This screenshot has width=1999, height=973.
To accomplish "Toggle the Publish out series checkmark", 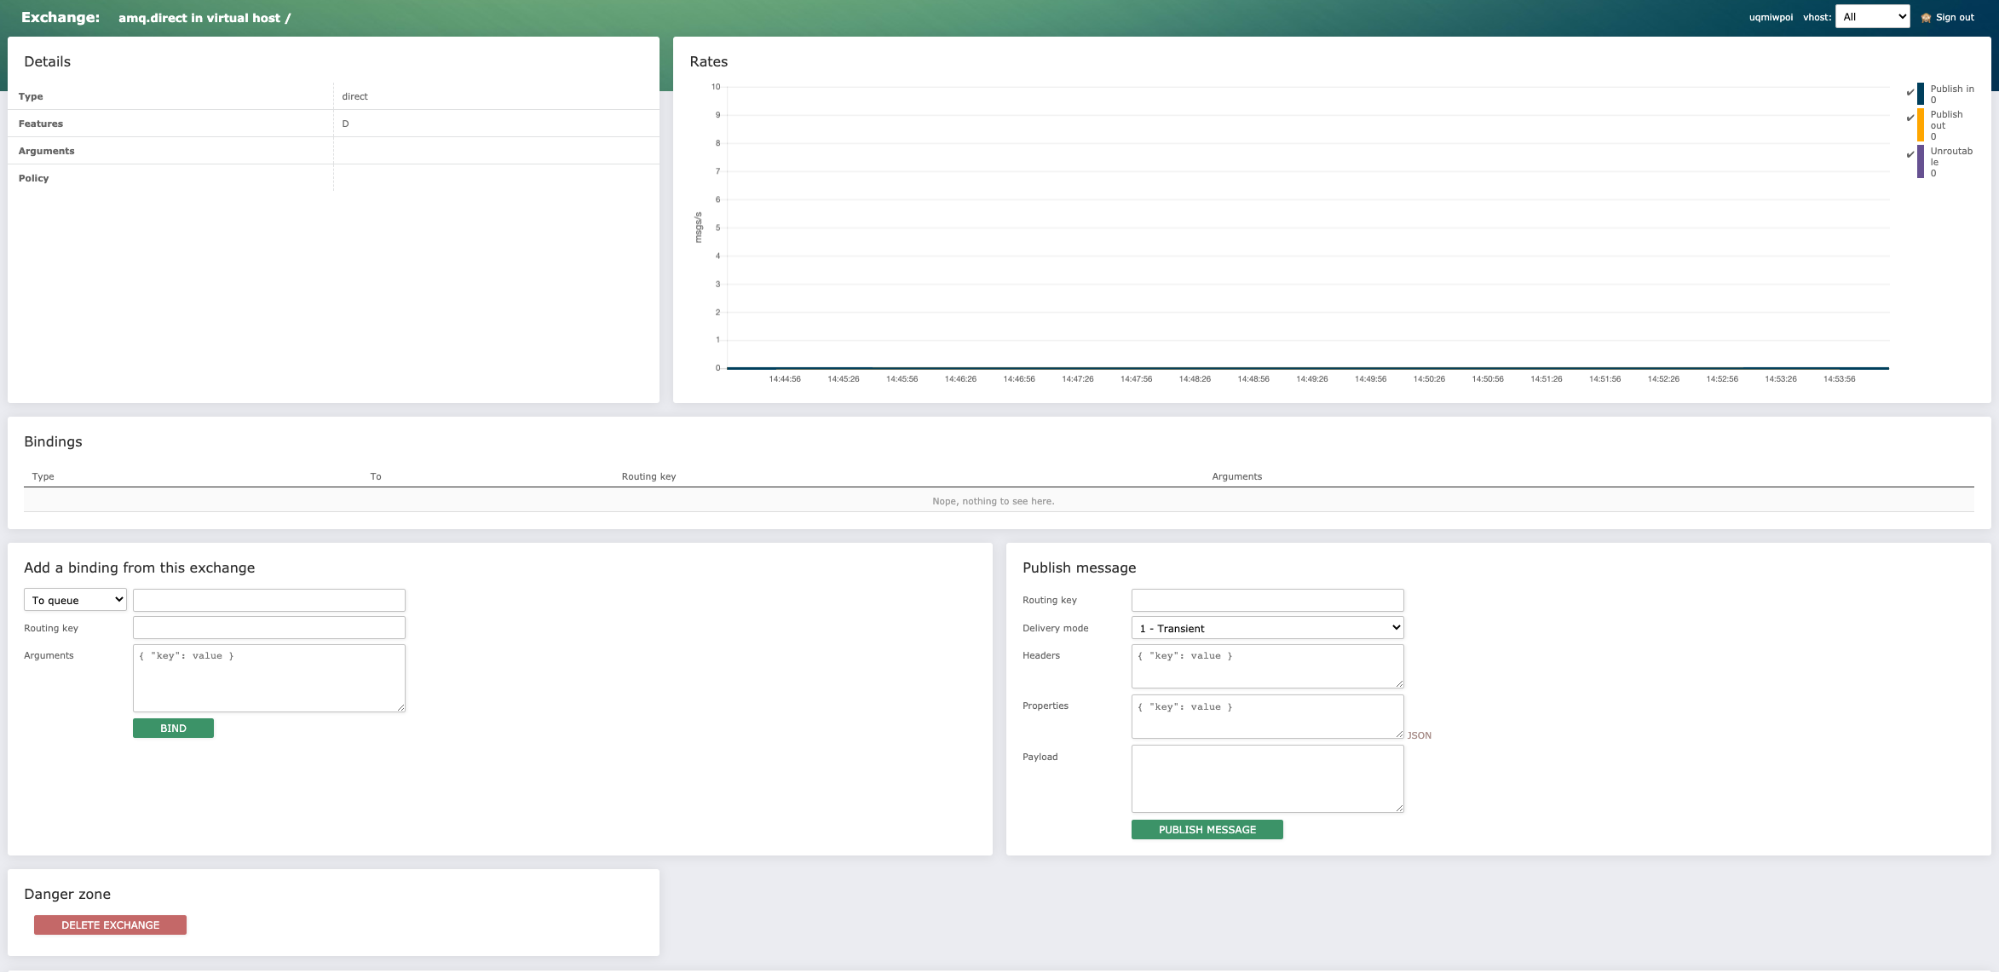I will point(1910,118).
